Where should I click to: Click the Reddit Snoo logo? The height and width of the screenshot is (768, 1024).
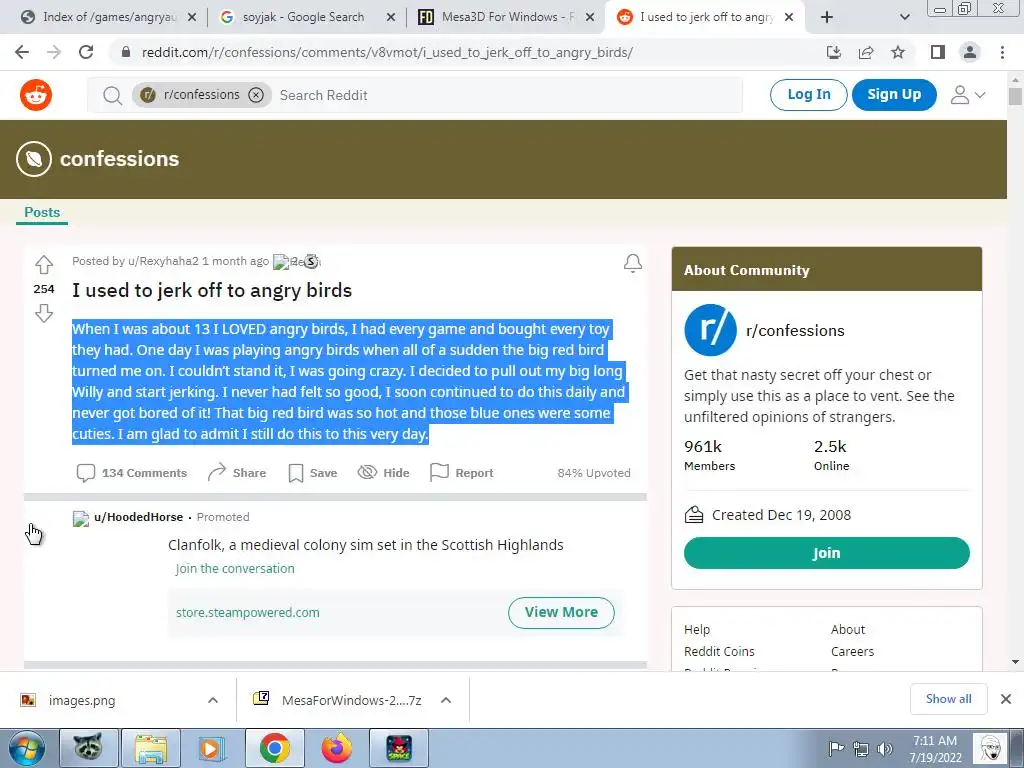[x=36, y=95]
